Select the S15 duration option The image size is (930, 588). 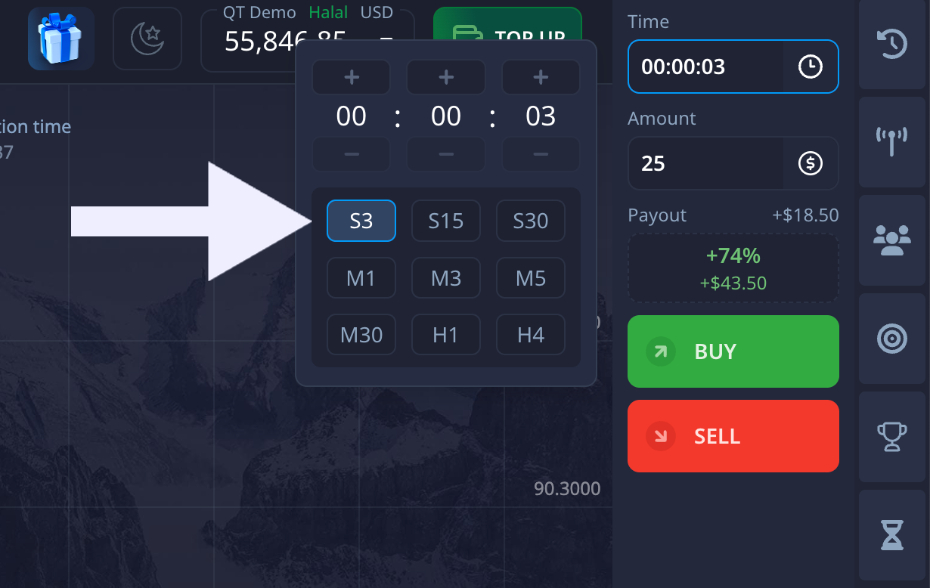pyautogui.click(x=446, y=220)
